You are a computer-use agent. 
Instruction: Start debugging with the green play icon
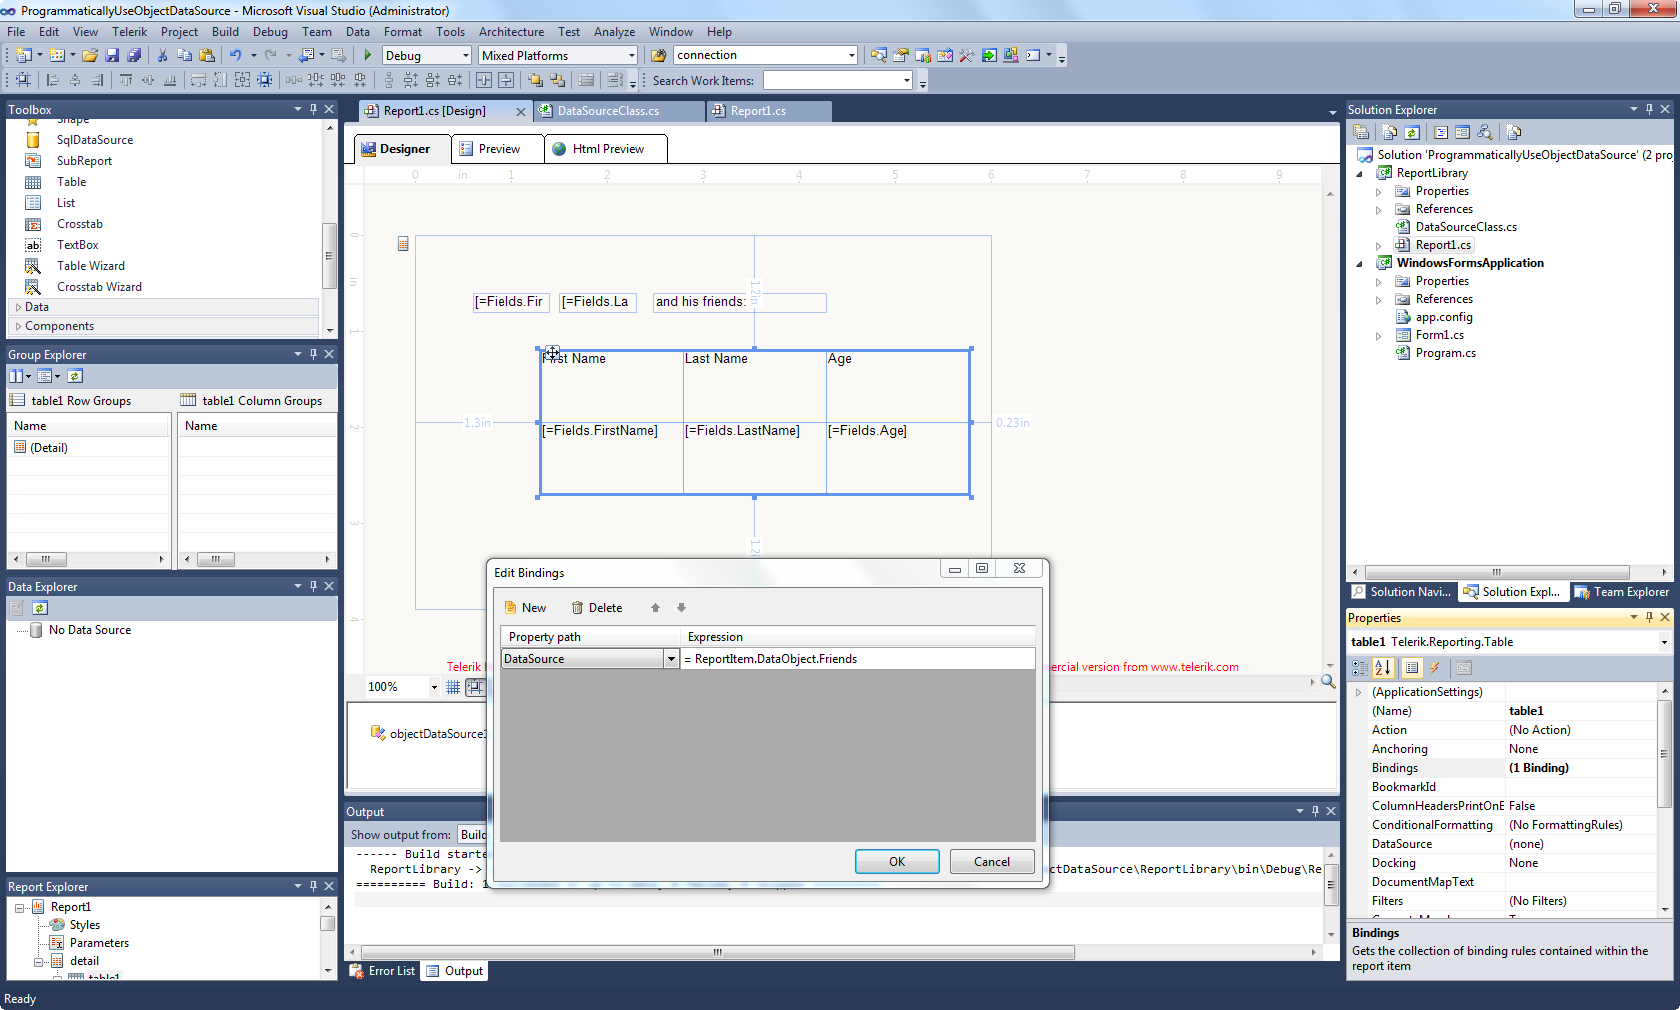click(x=368, y=56)
